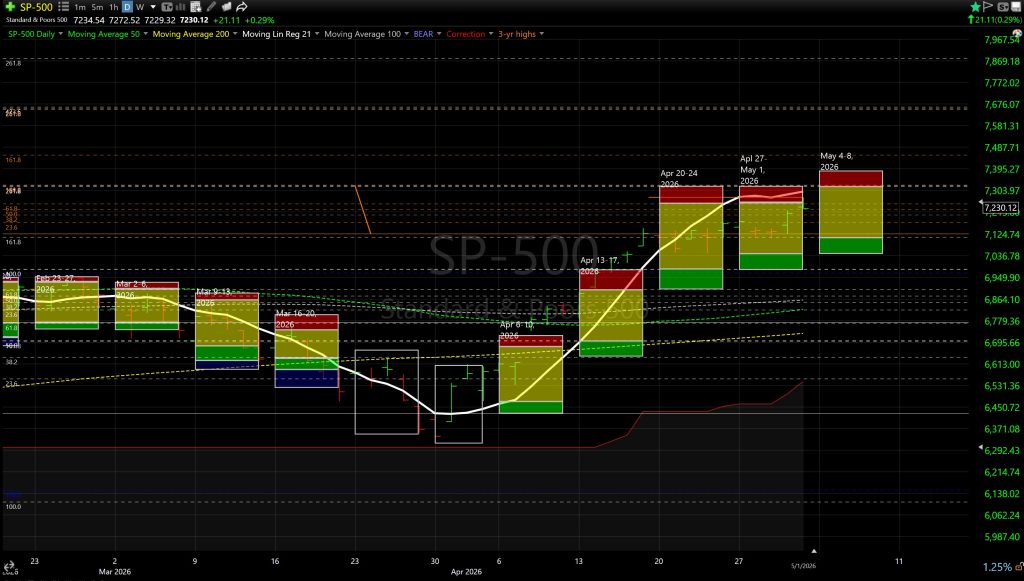Click the scroll arrows icon at bottom-left

tap(9, 567)
